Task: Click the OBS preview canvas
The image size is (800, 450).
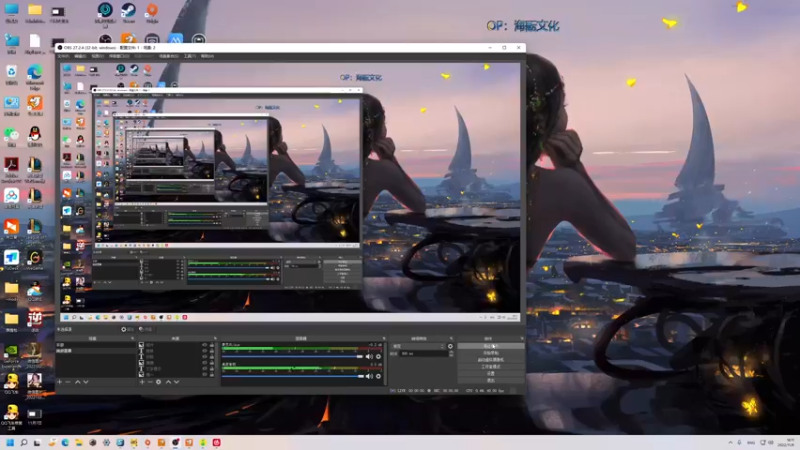Action: [290, 192]
